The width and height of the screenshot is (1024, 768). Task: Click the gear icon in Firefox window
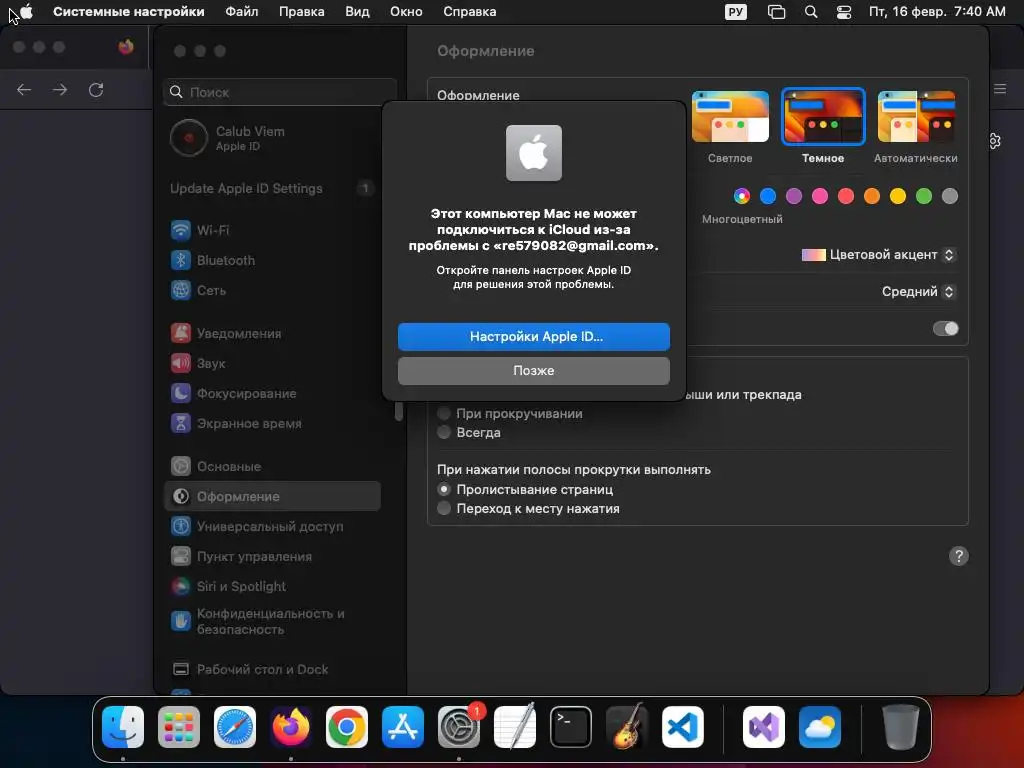point(995,141)
